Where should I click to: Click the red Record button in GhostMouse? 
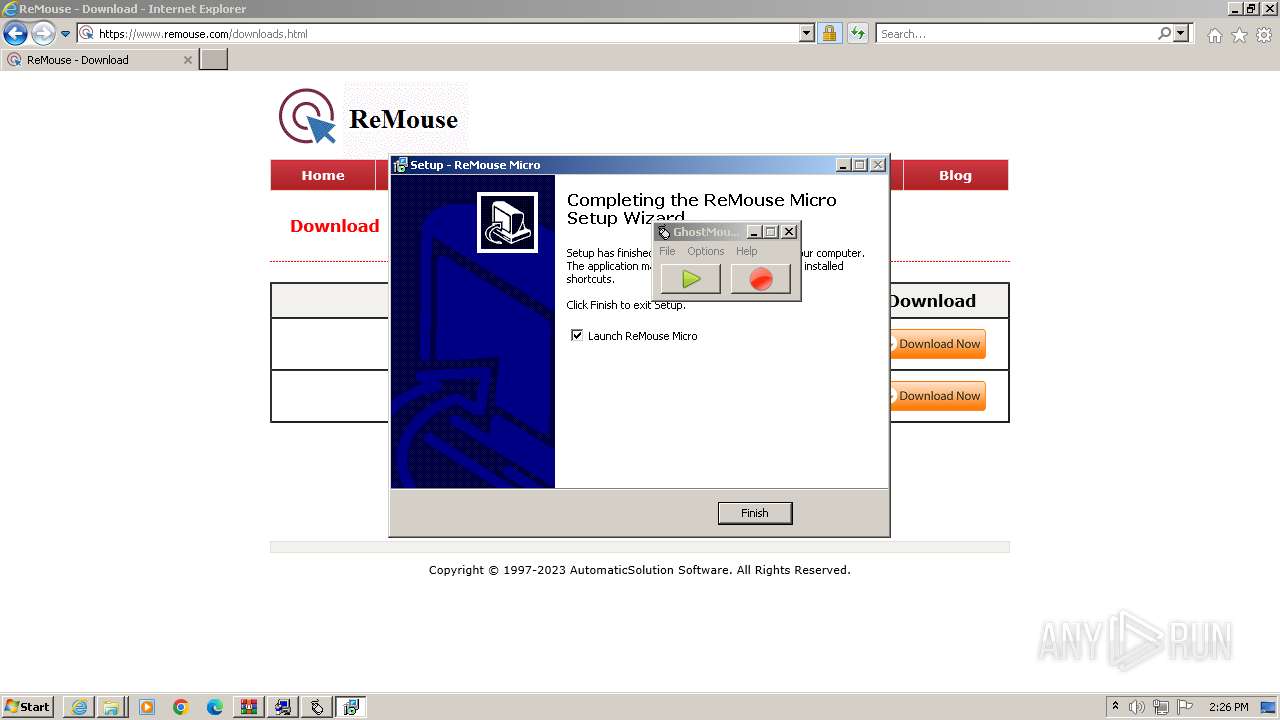[761, 279]
